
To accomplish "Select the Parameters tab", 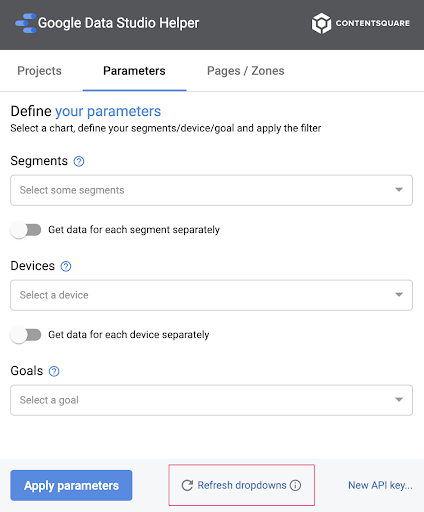I will (134, 71).
